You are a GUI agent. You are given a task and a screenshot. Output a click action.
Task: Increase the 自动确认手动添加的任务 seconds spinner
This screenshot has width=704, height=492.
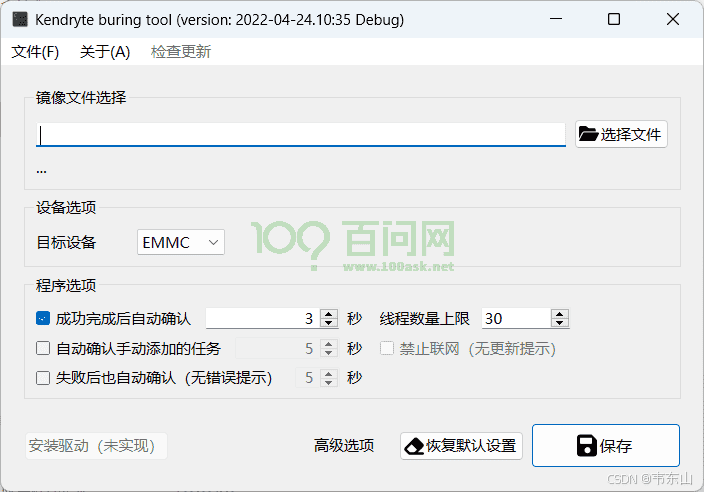coord(329,344)
